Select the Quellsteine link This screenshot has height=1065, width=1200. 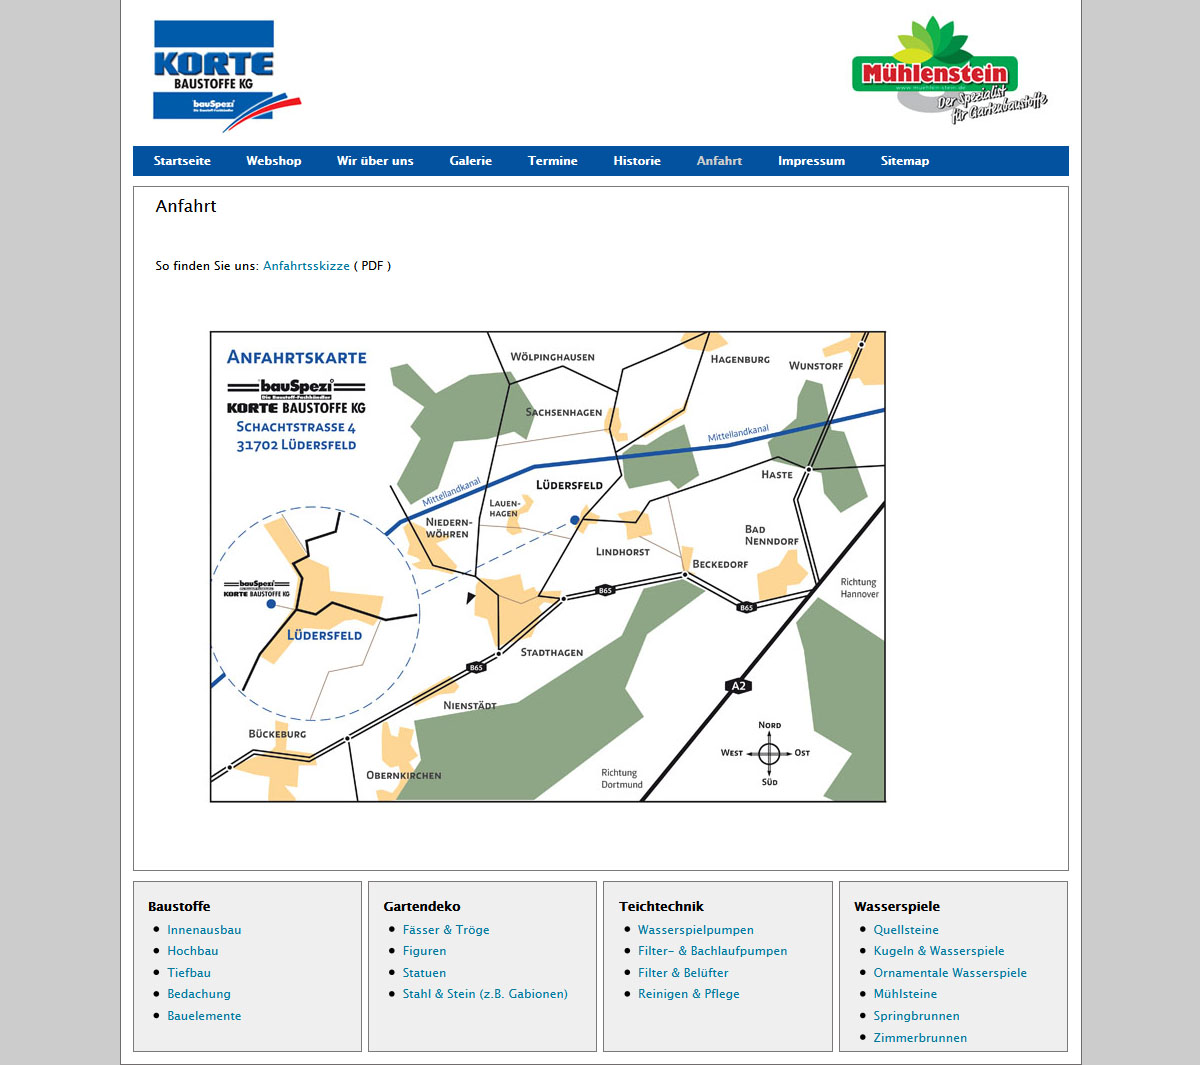[x=906, y=930]
